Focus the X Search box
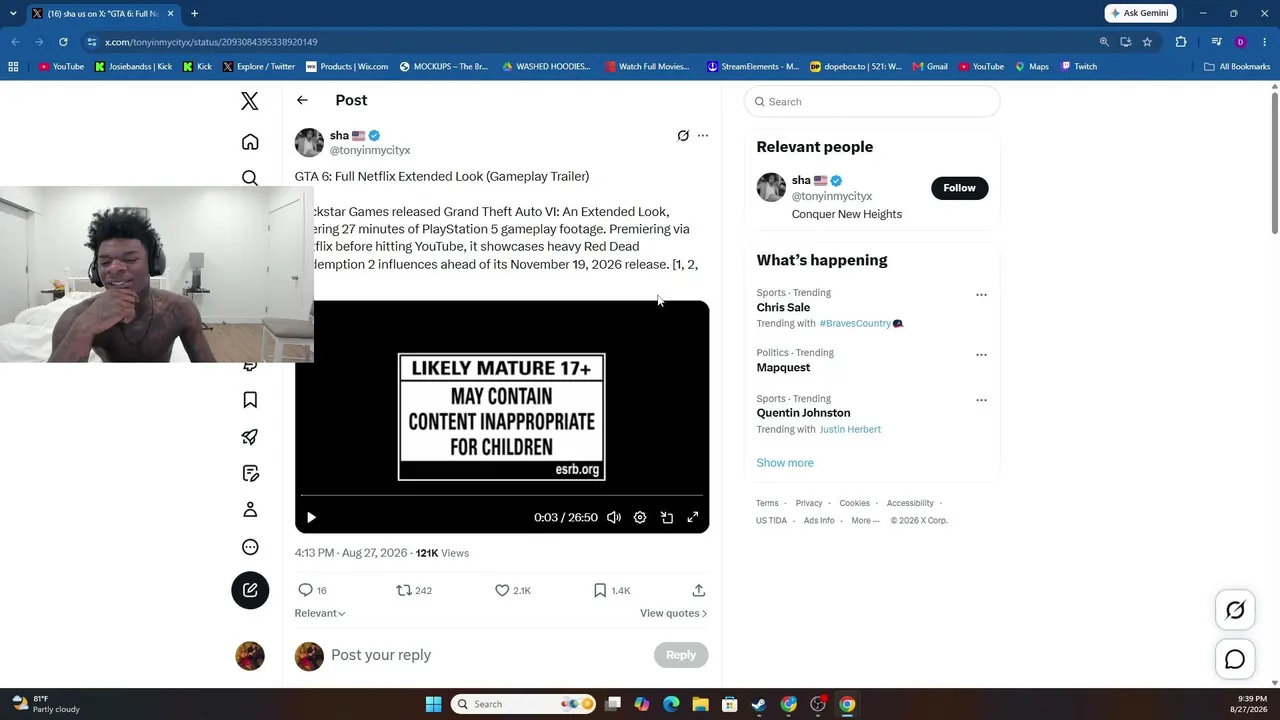Screen dimensions: 1280x720 (872, 101)
